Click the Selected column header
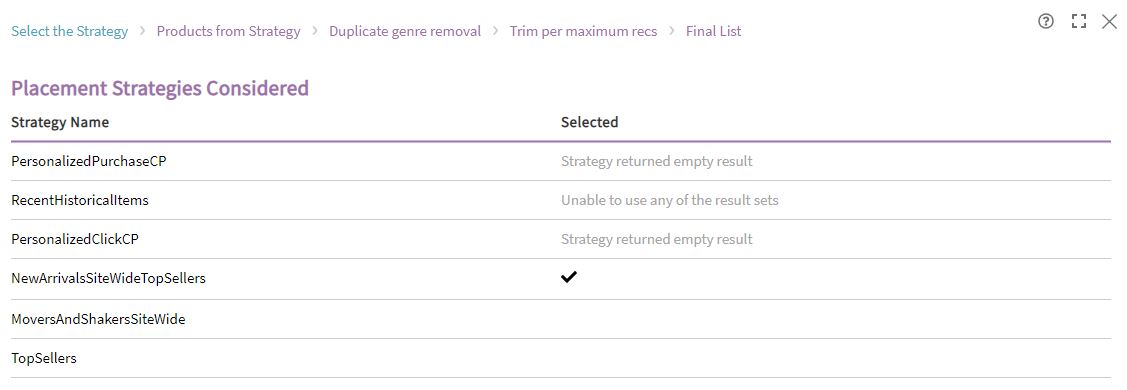This screenshot has width=1127, height=390. [589, 122]
